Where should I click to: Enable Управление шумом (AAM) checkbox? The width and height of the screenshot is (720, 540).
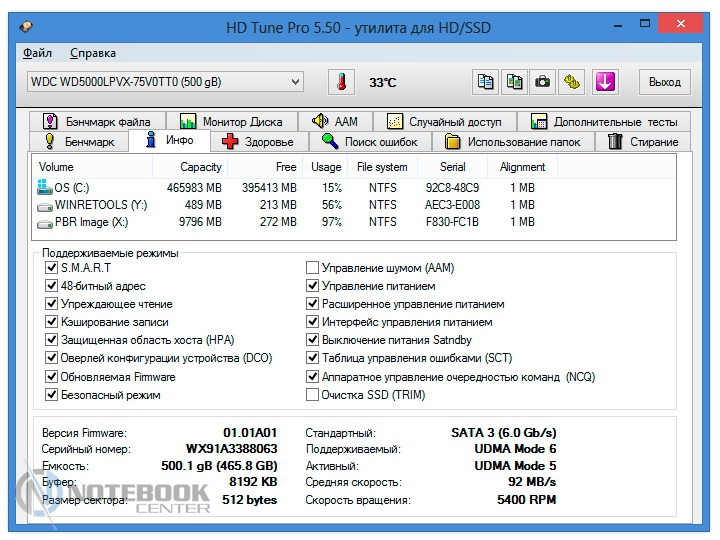(x=313, y=268)
